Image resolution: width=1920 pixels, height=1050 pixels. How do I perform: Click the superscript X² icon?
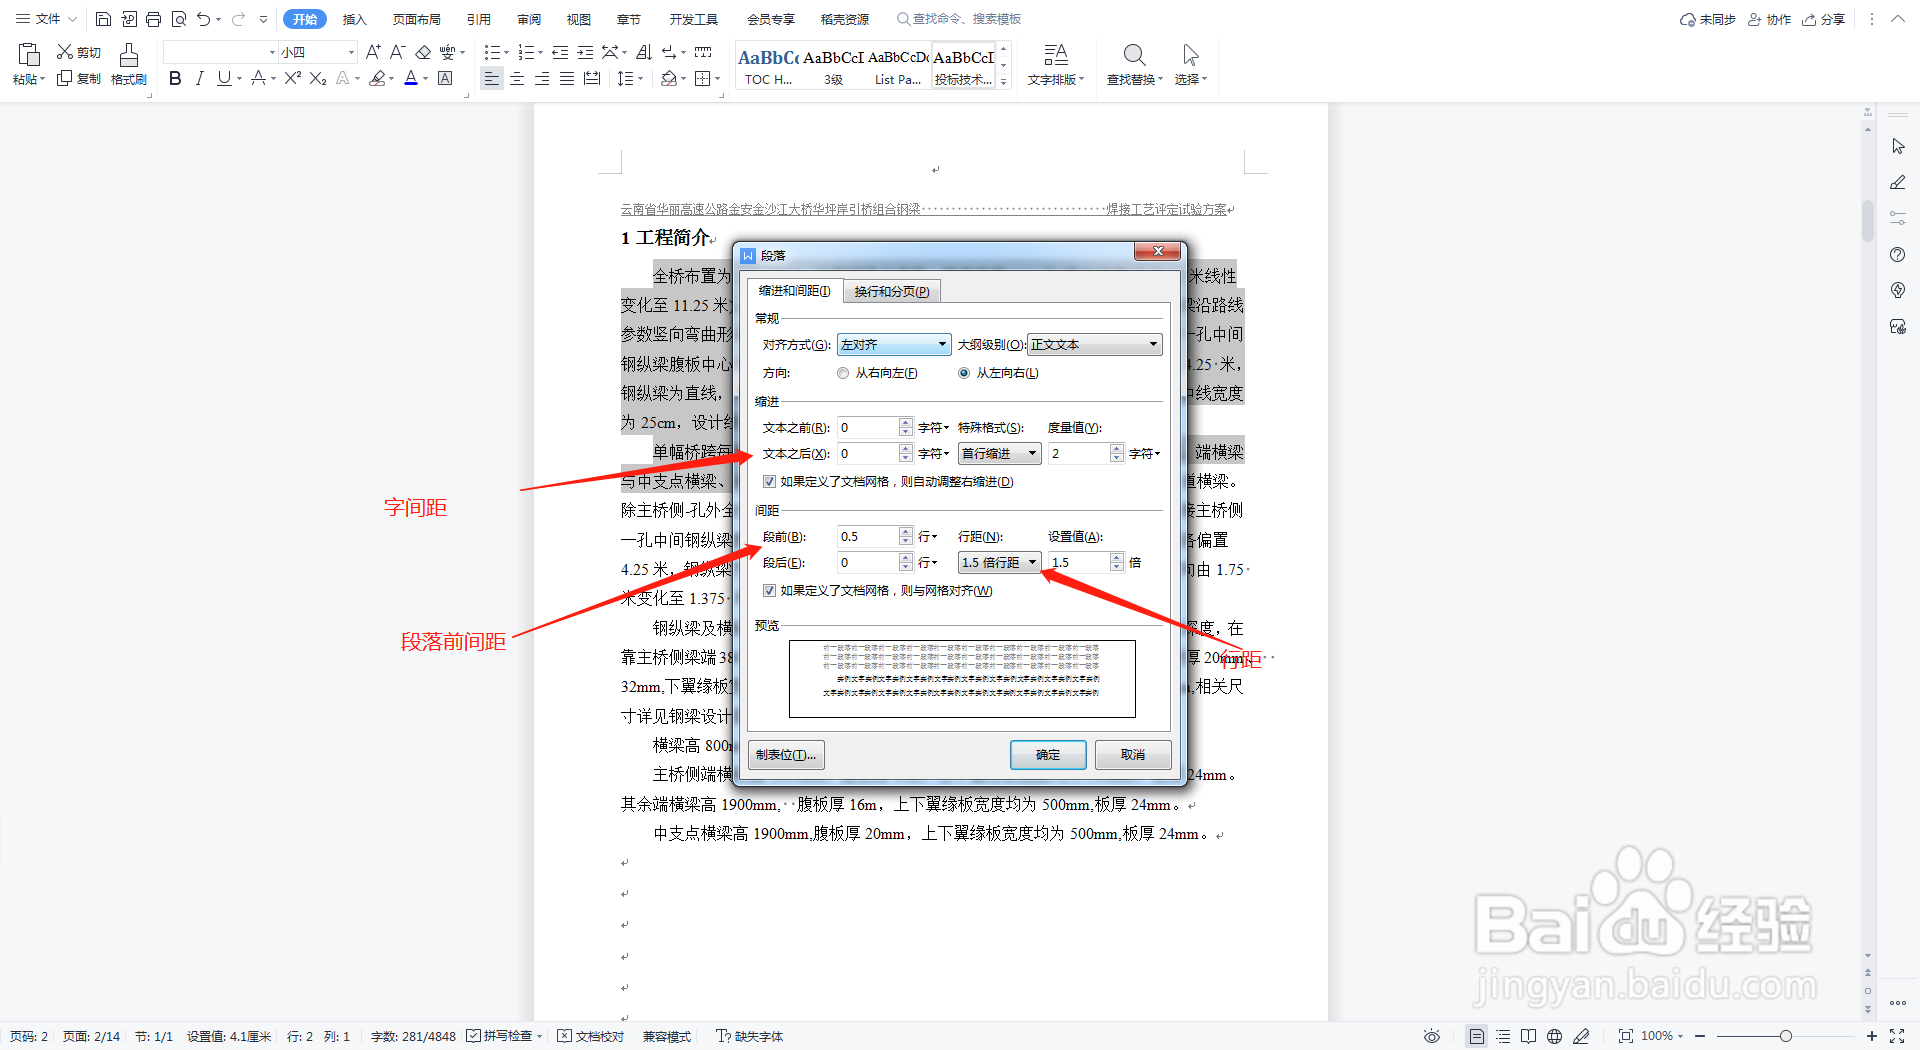point(291,78)
